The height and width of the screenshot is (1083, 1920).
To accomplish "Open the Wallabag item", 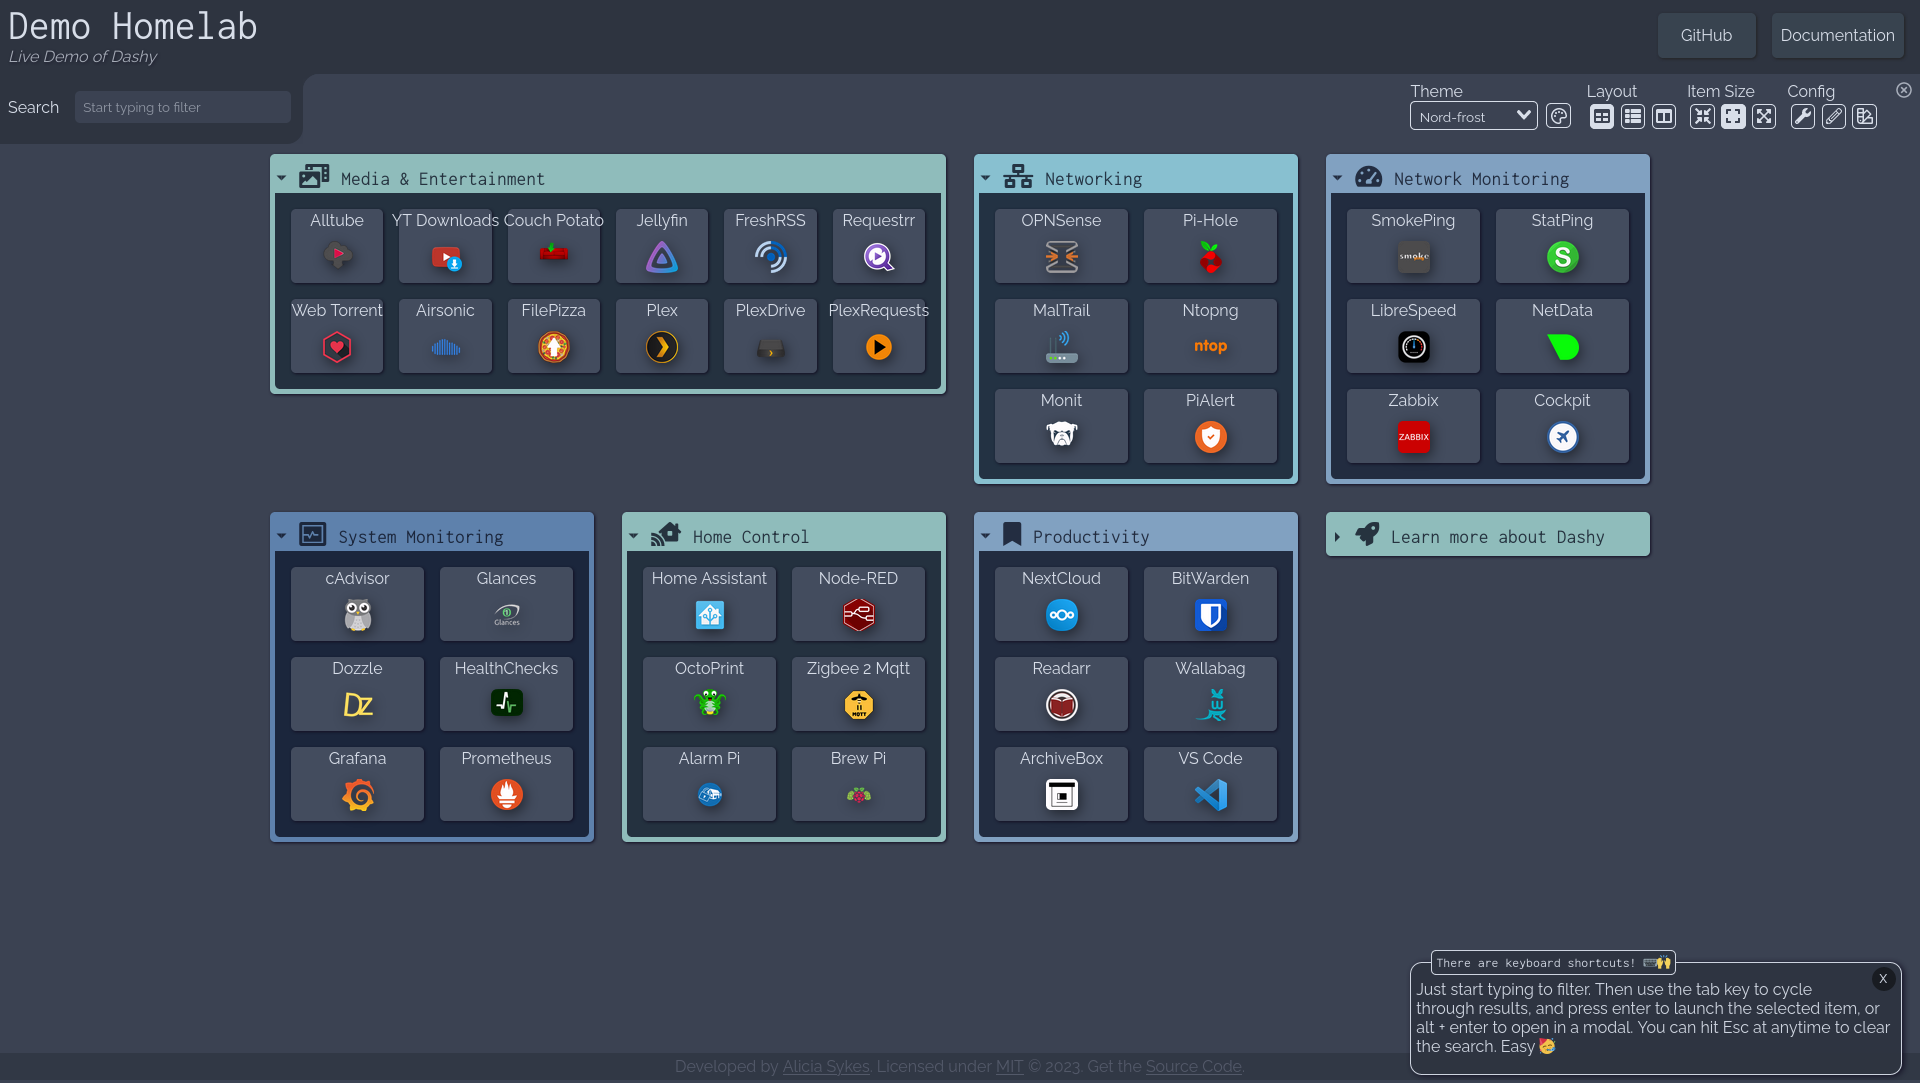I will tap(1210, 693).
